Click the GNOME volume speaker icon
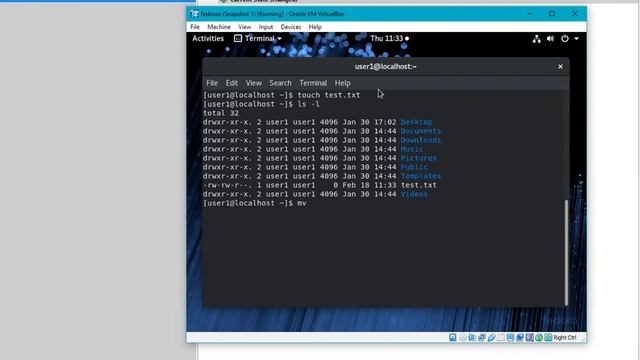Image resolution: width=640 pixels, height=360 pixels. (550, 39)
